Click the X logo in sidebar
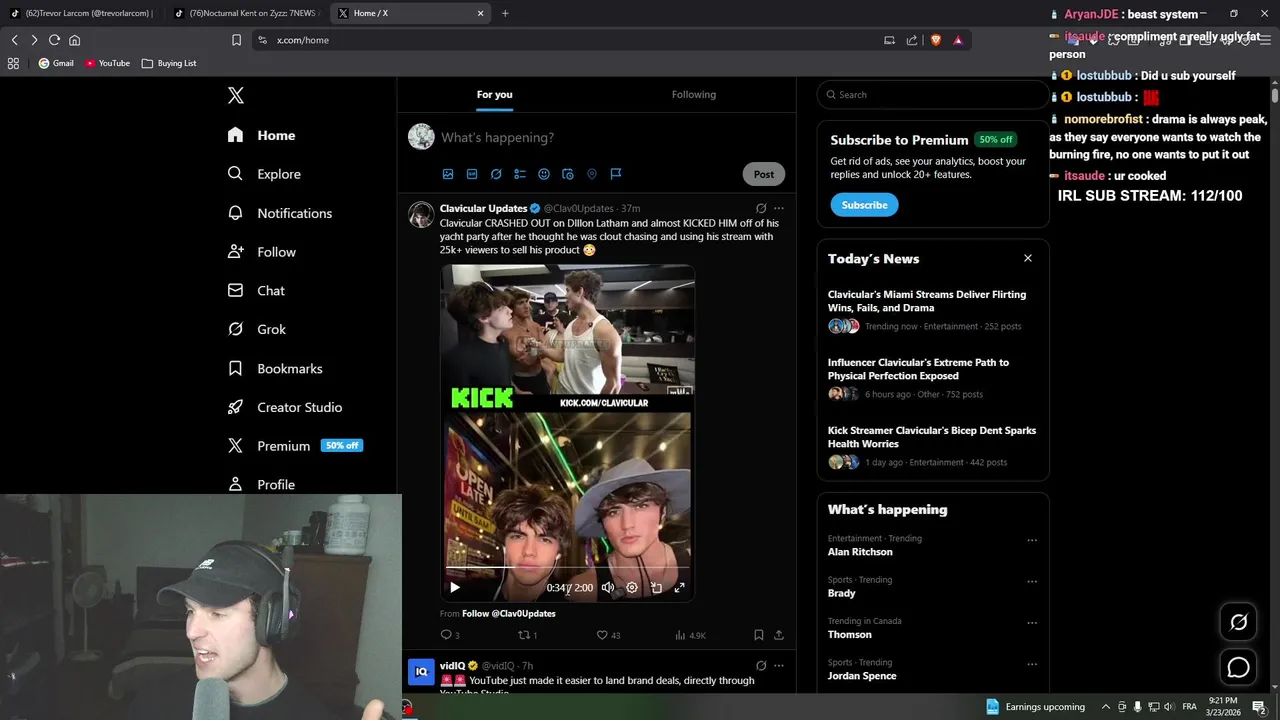This screenshot has height=720, width=1280. (x=235, y=95)
